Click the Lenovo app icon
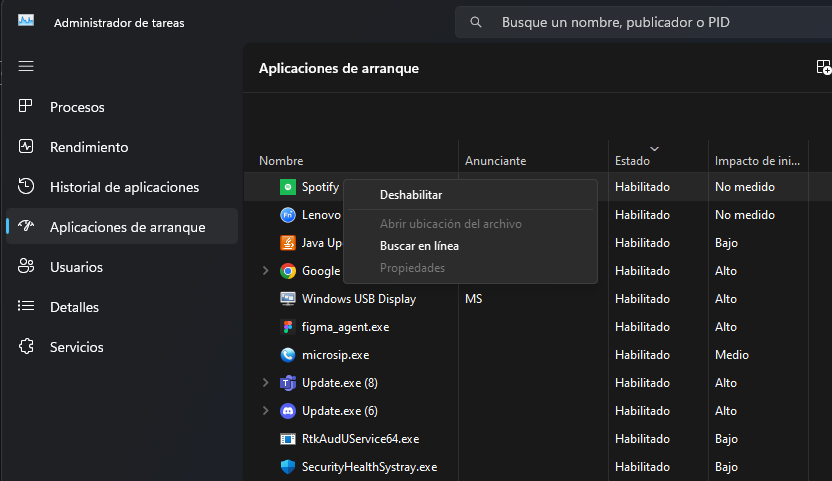832x481 pixels. pyautogui.click(x=288, y=215)
